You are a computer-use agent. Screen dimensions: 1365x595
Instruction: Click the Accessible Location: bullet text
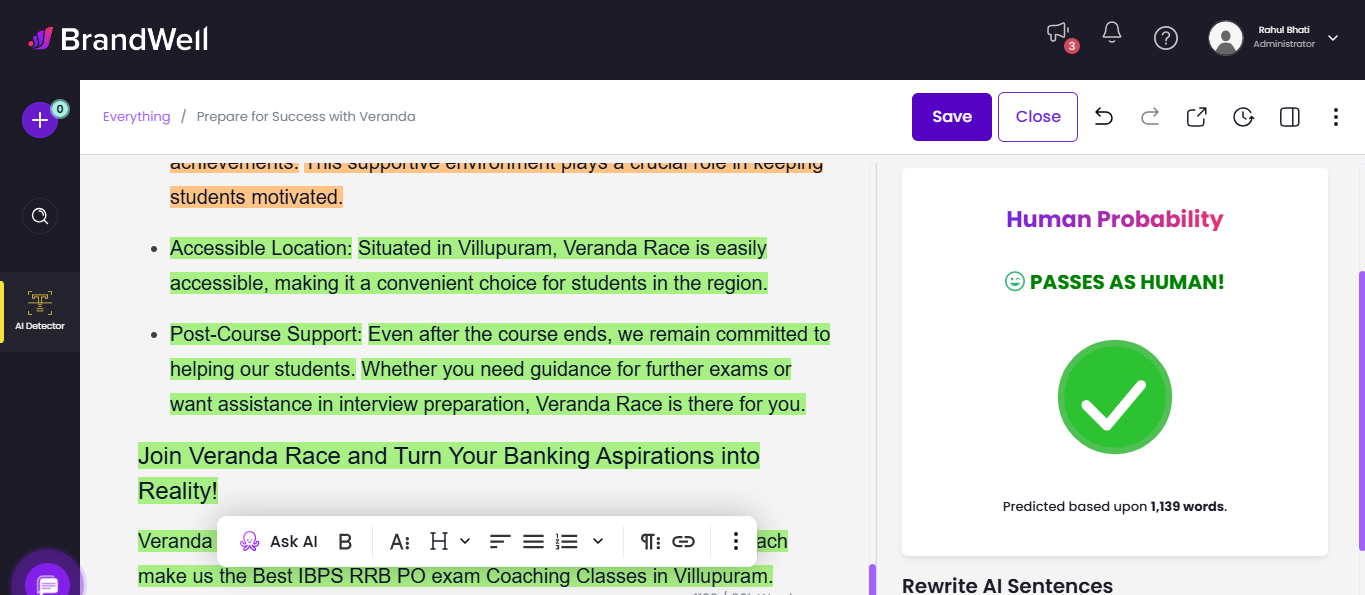click(261, 248)
